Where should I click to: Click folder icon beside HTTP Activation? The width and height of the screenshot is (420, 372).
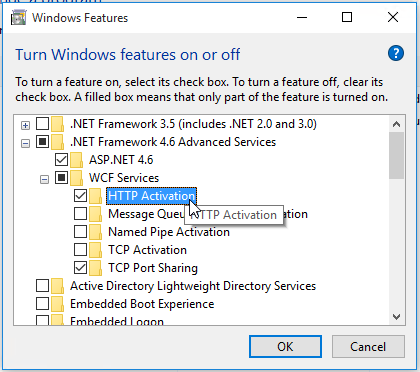coord(96,196)
